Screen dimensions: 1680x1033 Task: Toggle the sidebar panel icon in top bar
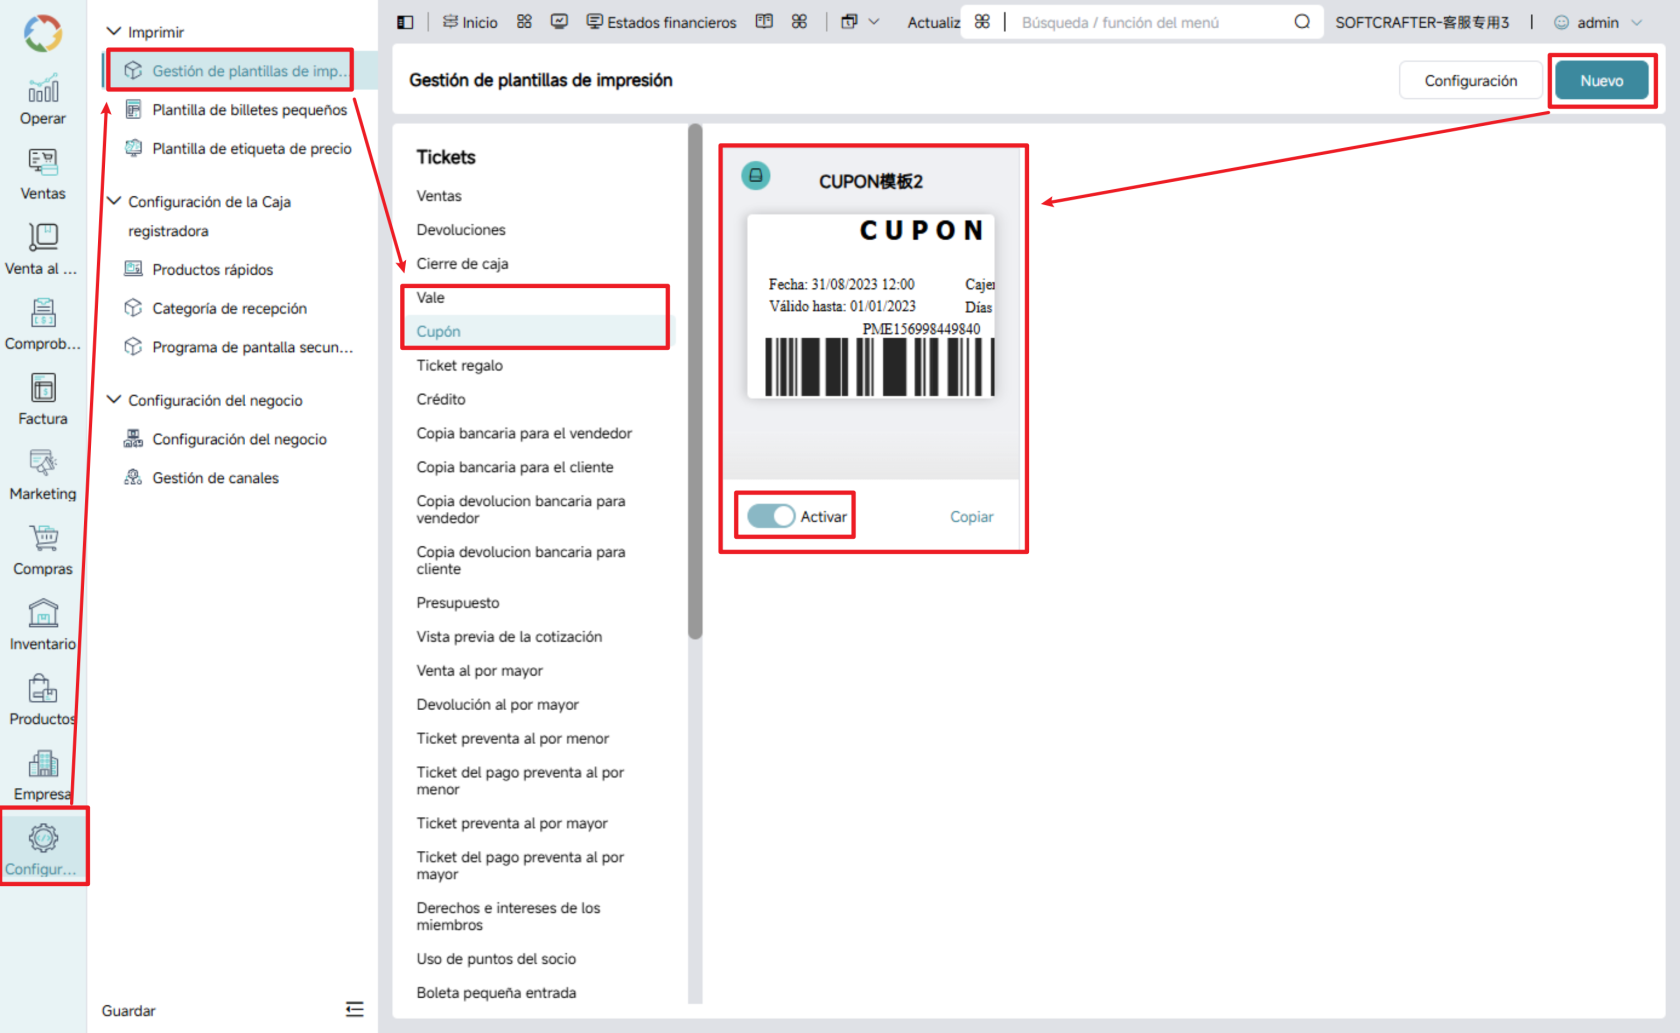tap(405, 22)
